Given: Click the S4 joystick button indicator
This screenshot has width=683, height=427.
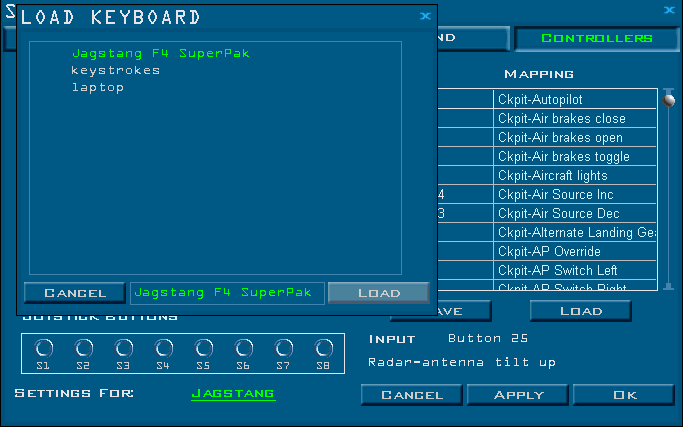Looking at the screenshot, I should pos(163,348).
